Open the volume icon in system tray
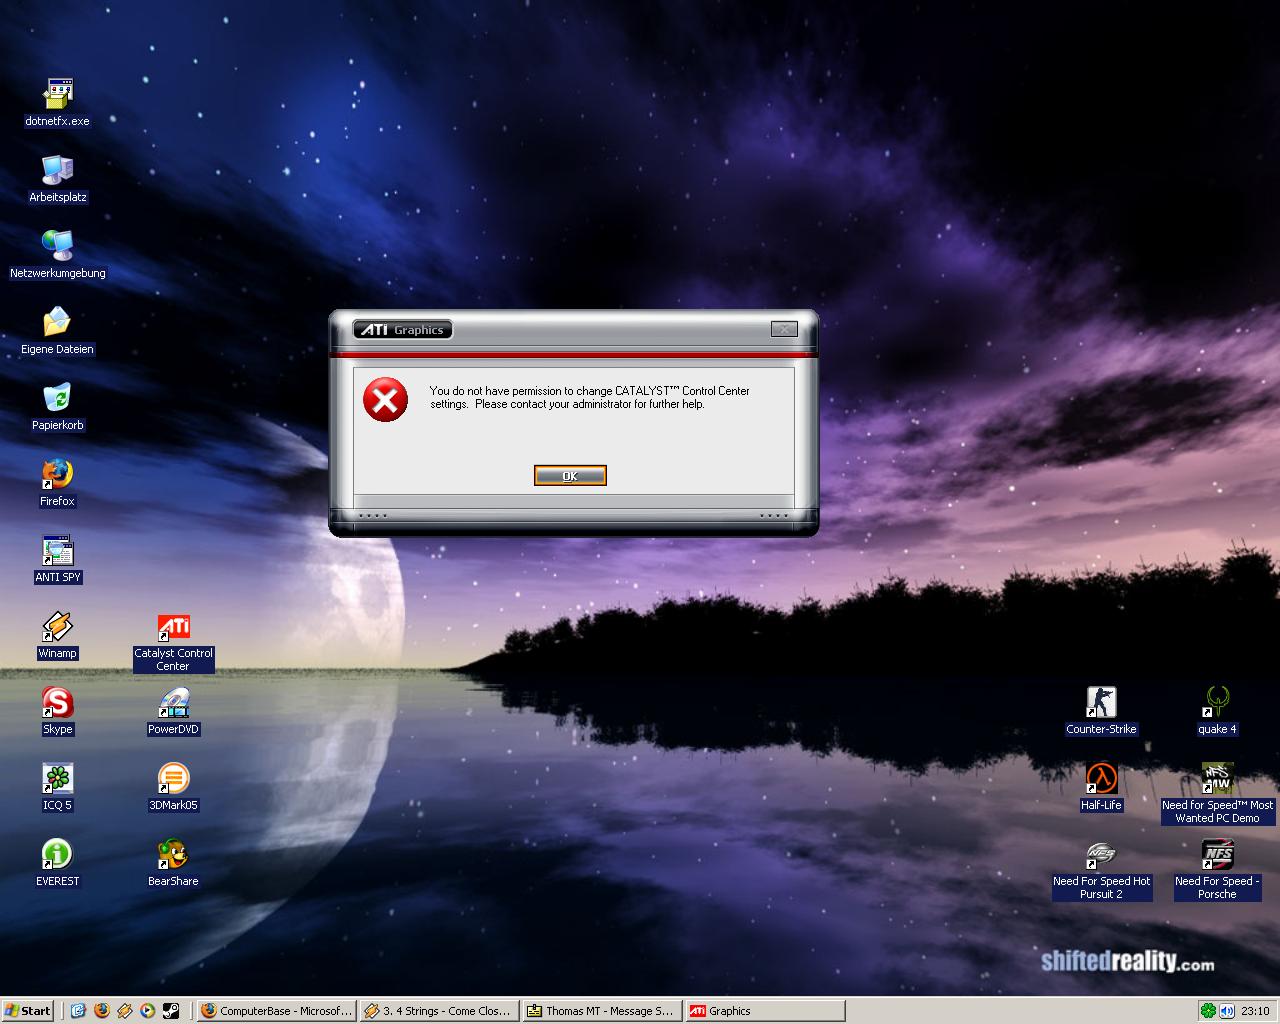 click(x=1226, y=1011)
